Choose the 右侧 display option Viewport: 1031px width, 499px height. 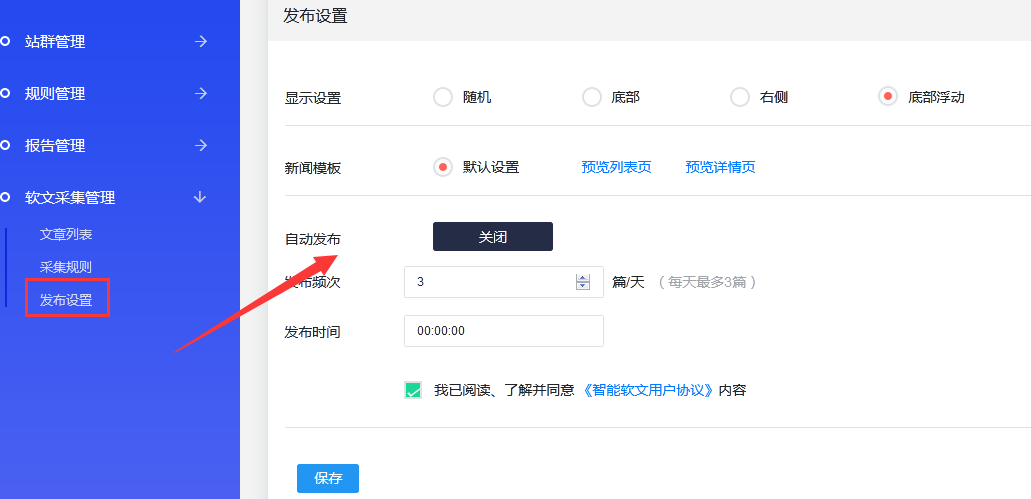[x=740, y=97]
